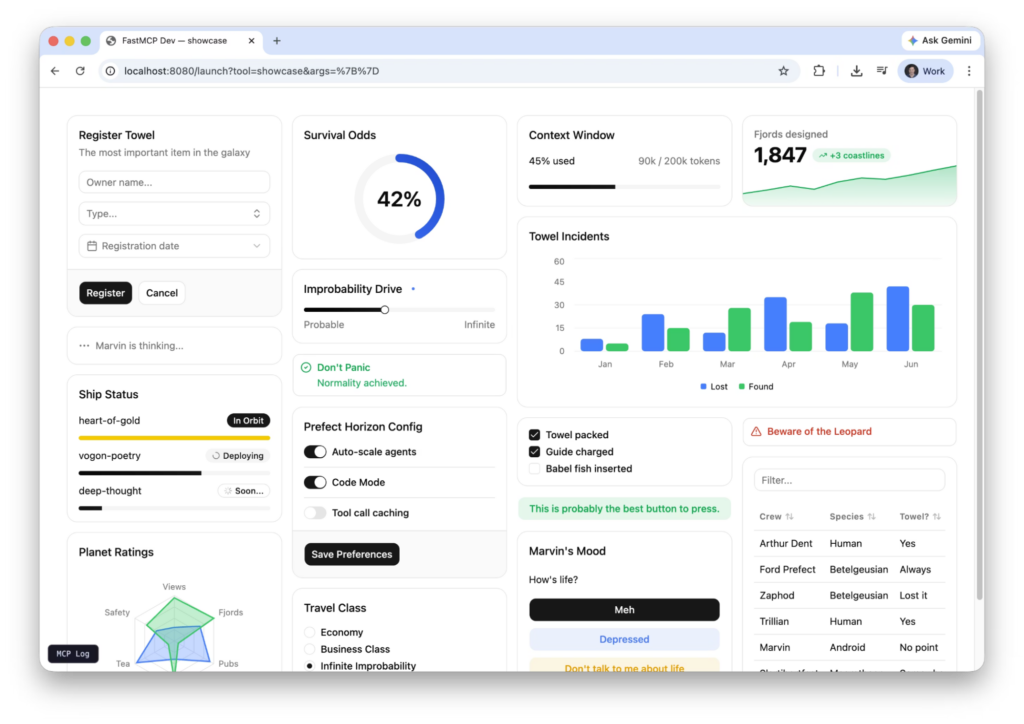Open the Registration date picker

point(174,246)
